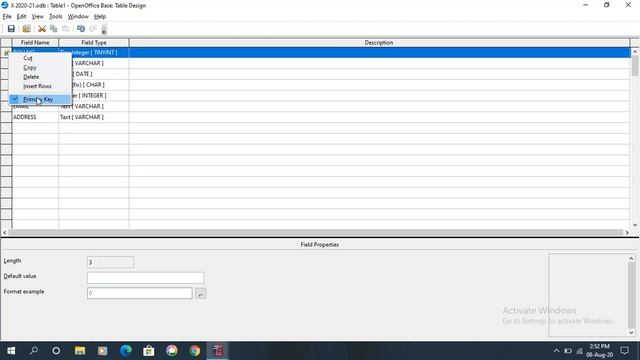This screenshot has height=360, width=640.
Task: Open the Tools menu
Action: click(56, 16)
